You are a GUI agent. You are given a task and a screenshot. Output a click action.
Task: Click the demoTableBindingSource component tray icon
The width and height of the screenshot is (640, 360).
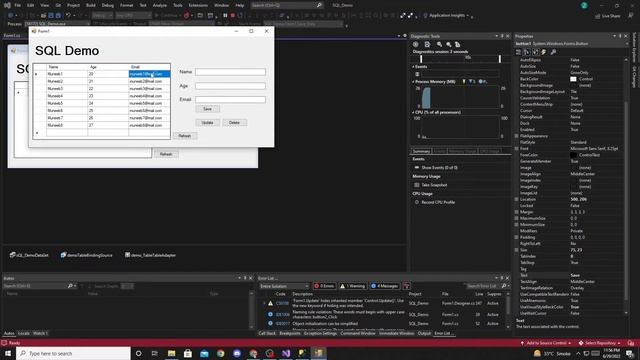tap(63, 255)
